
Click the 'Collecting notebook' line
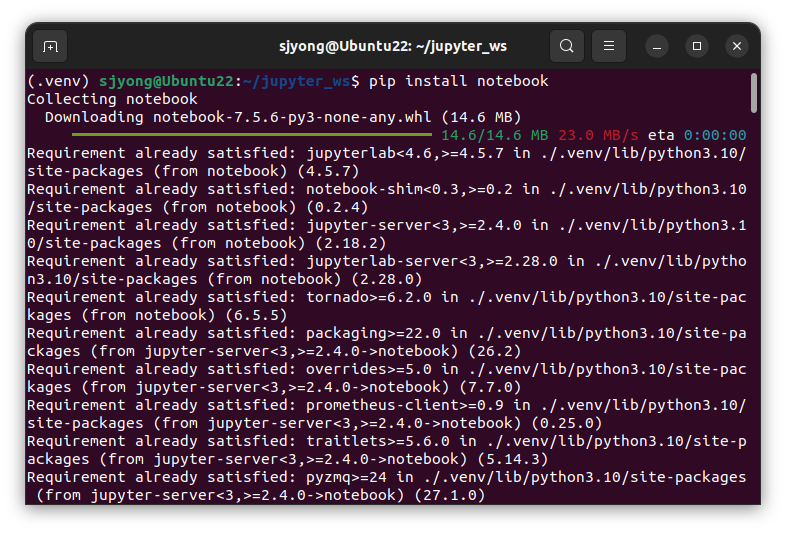112,99
